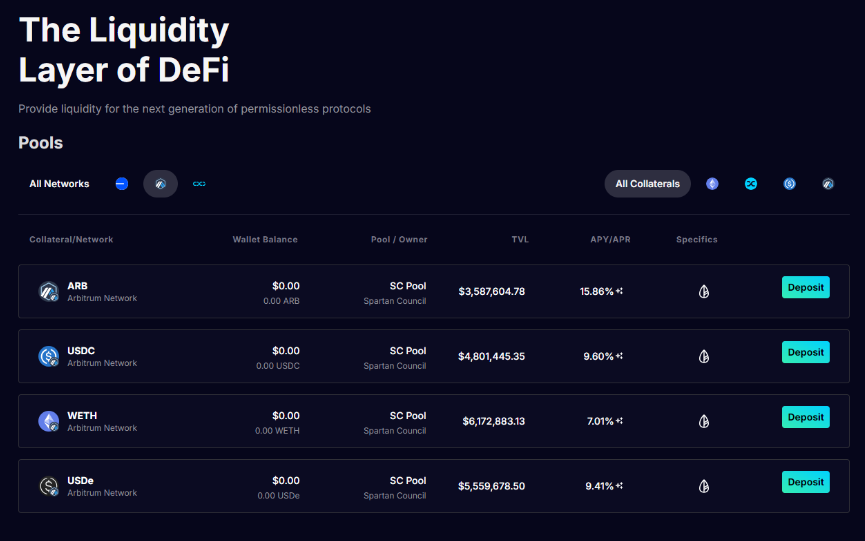This screenshot has width=865, height=541.
Task: Deposit into the USDC pool
Action: (x=805, y=352)
